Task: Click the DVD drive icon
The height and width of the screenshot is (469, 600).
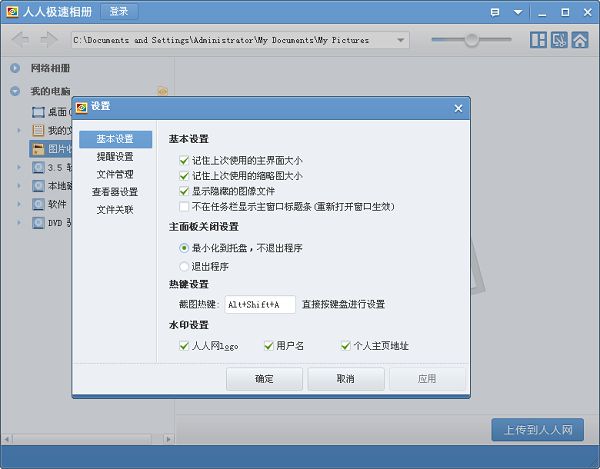Action: click(x=38, y=223)
